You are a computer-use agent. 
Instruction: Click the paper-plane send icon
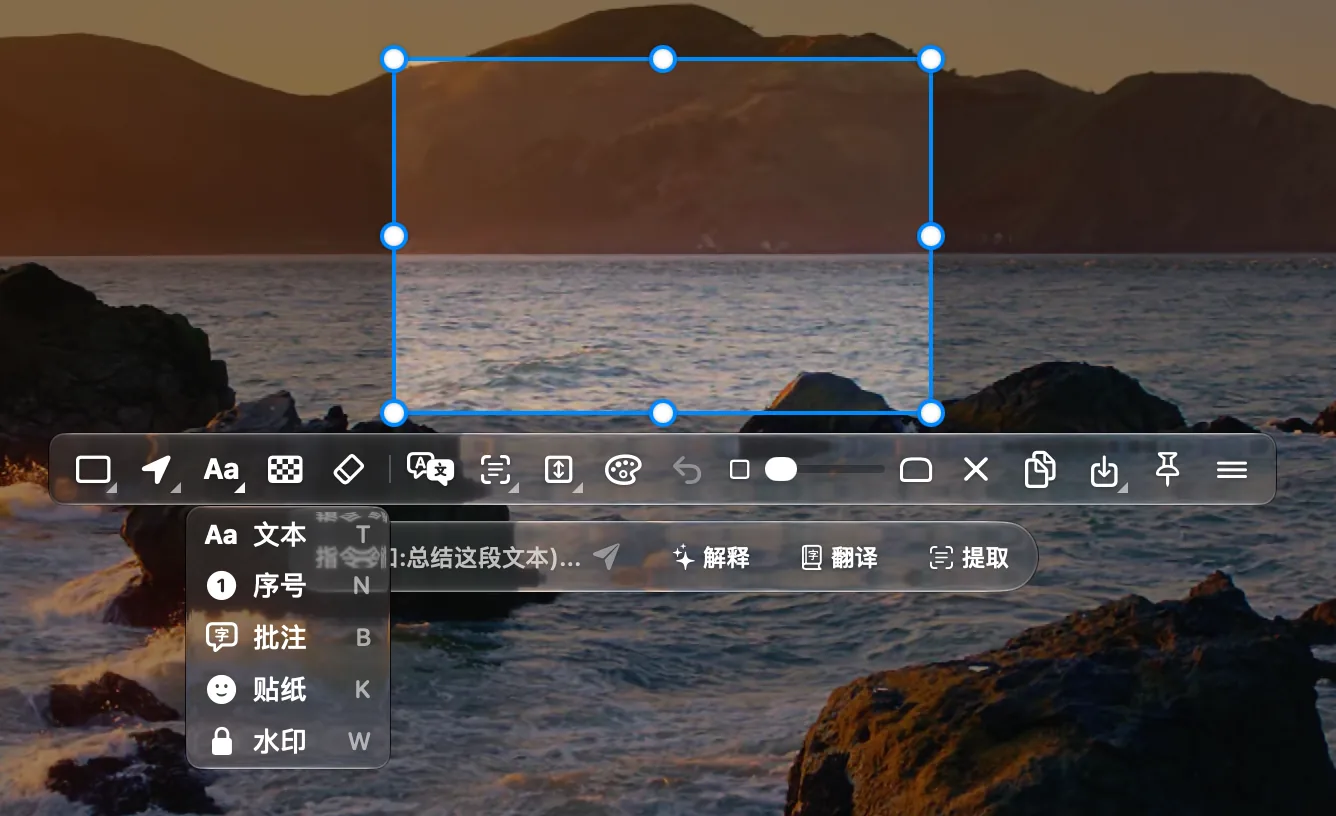(x=606, y=557)
